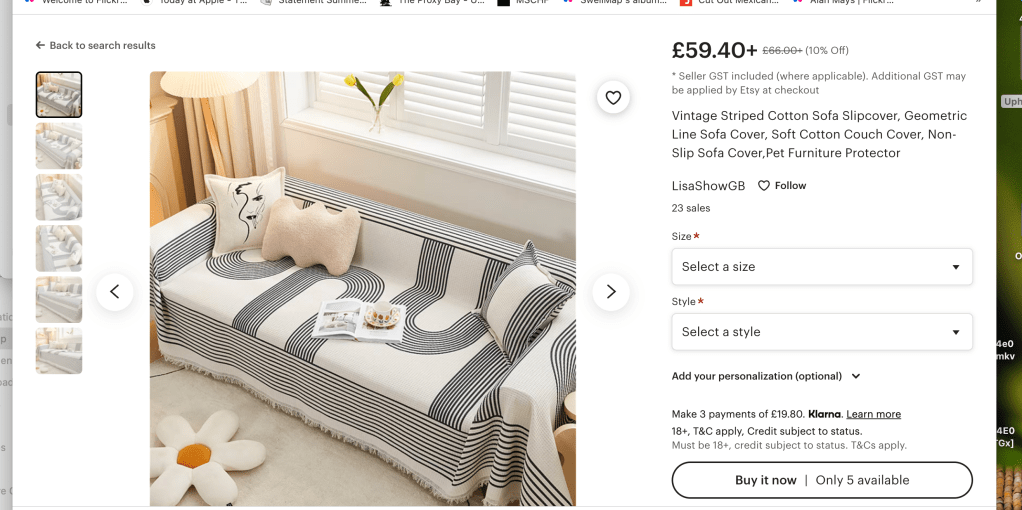1022x510 pixels.
Task: Select the second sofa thumbnail
Action: [59, 145]
